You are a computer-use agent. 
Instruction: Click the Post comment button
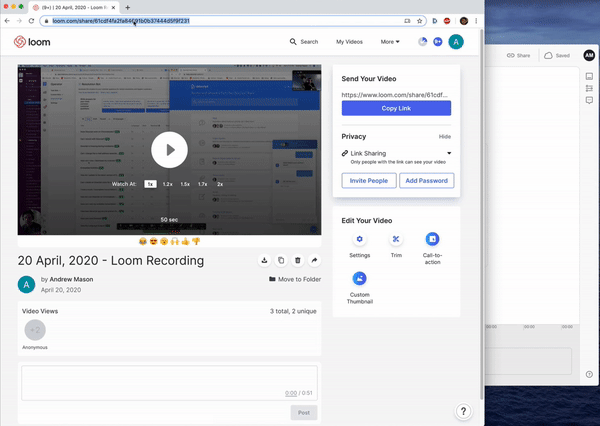(x=304, y=413)
